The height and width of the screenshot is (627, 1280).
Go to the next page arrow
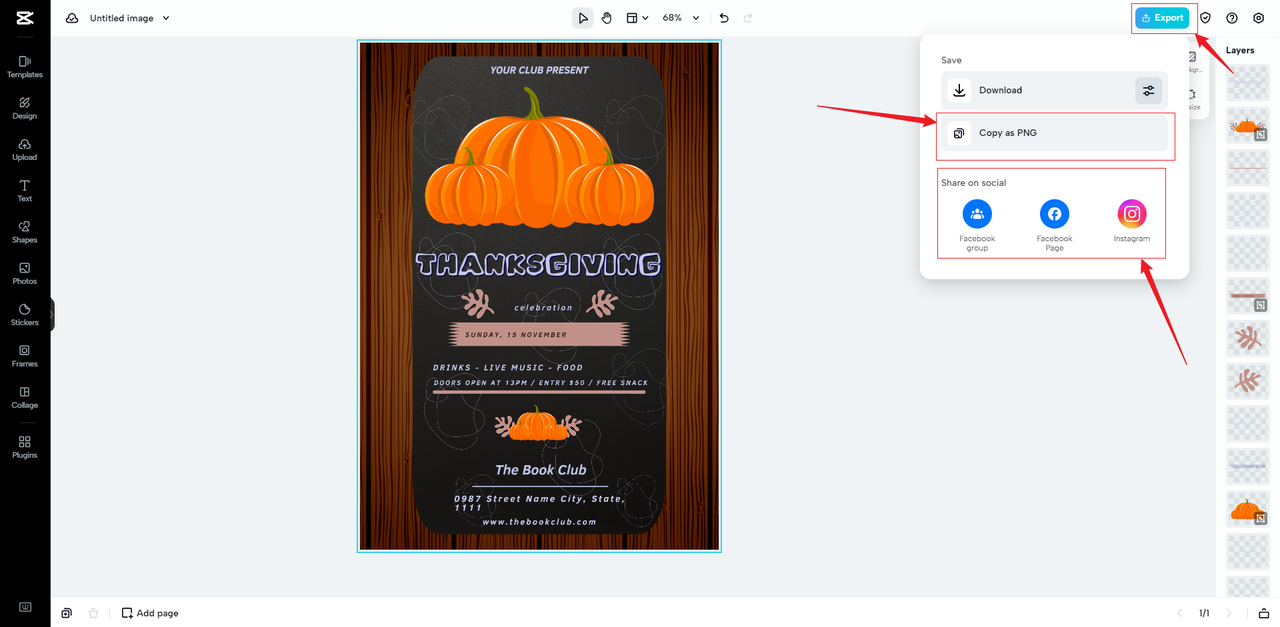pyautogui.click(x=1229, y=613)
